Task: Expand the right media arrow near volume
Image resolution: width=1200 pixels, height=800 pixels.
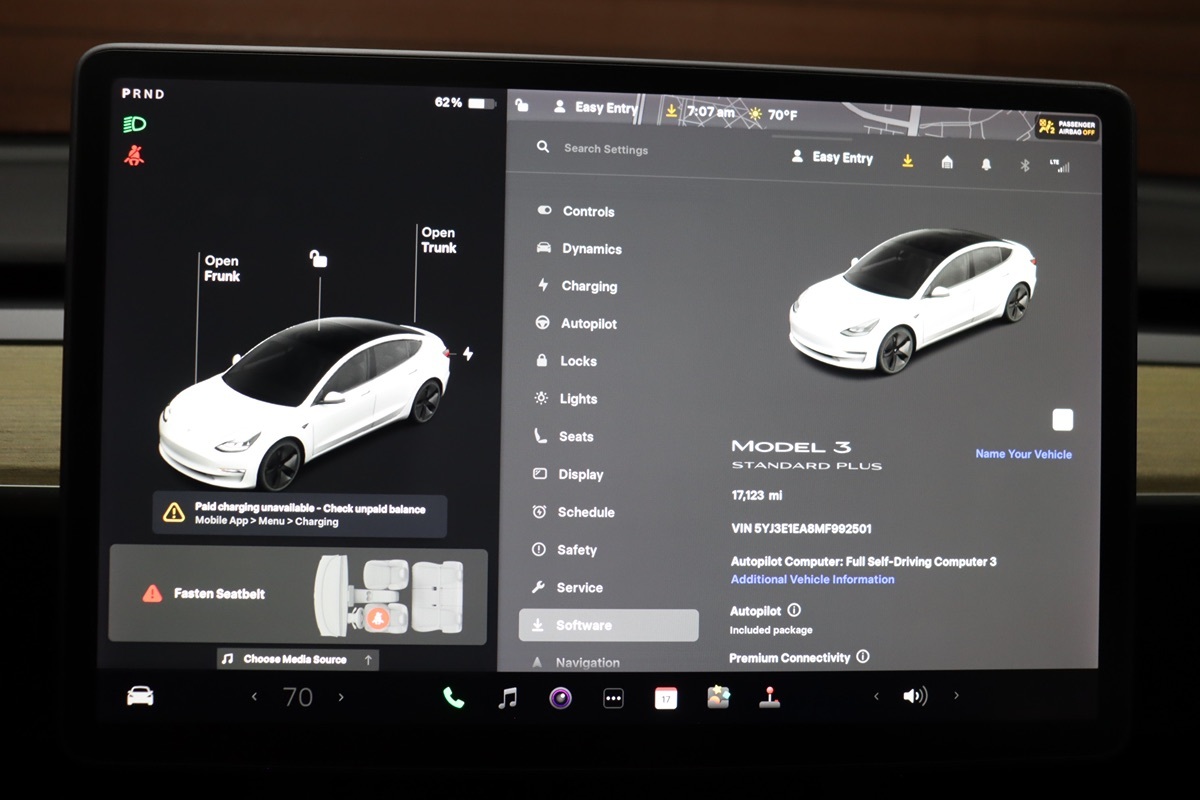Action: 956,694
